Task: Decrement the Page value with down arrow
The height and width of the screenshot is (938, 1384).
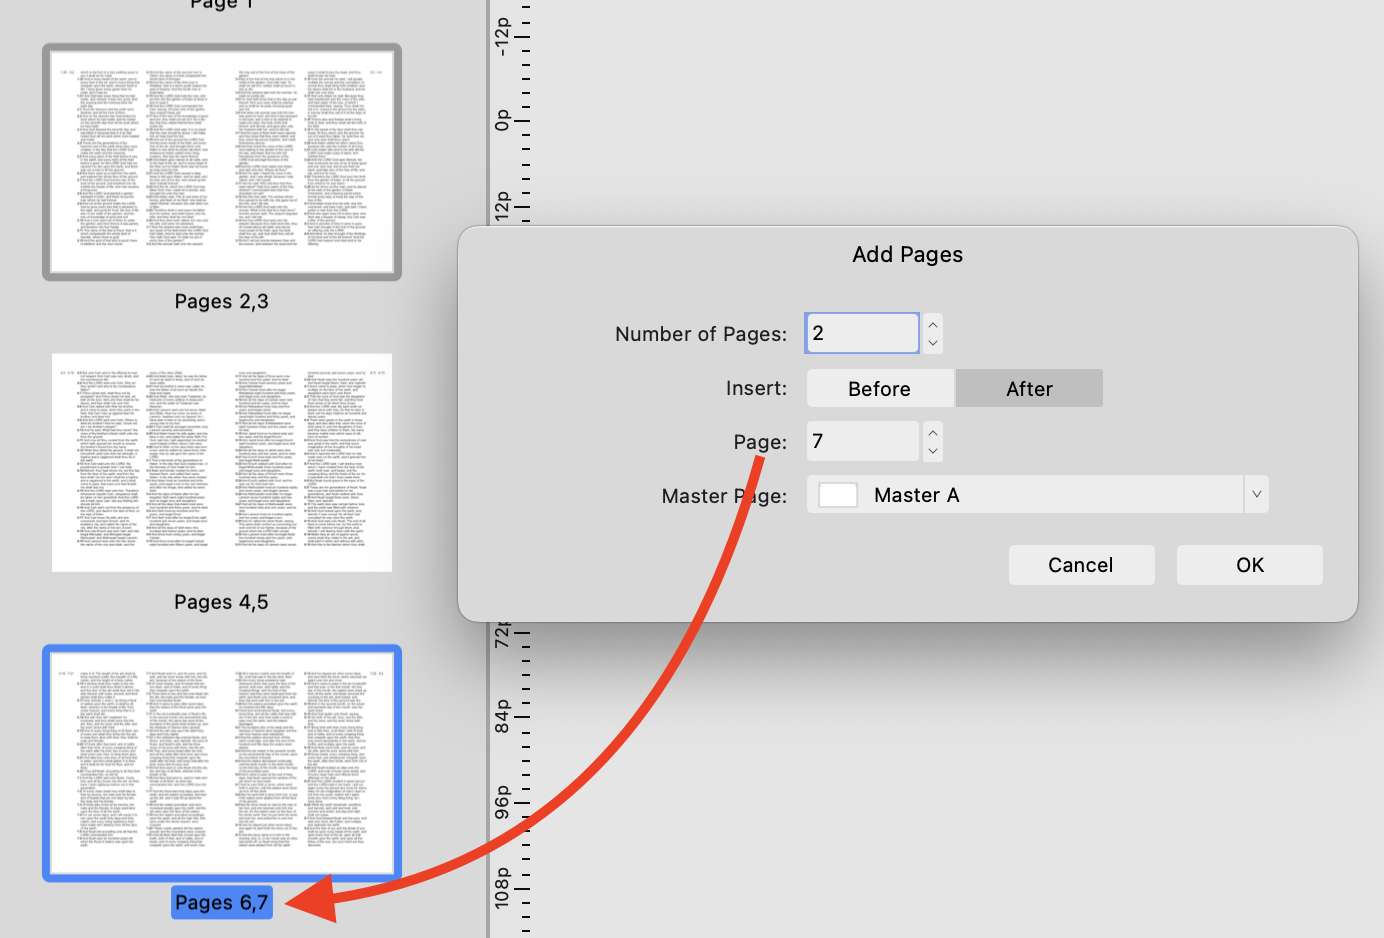Action: 933,451
